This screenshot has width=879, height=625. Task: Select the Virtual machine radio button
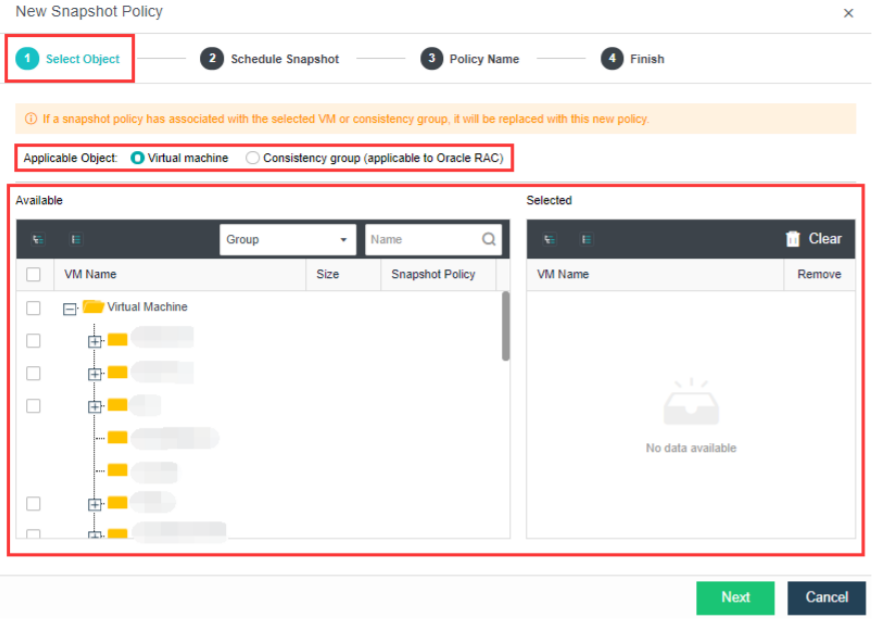[x=138, y=159]
